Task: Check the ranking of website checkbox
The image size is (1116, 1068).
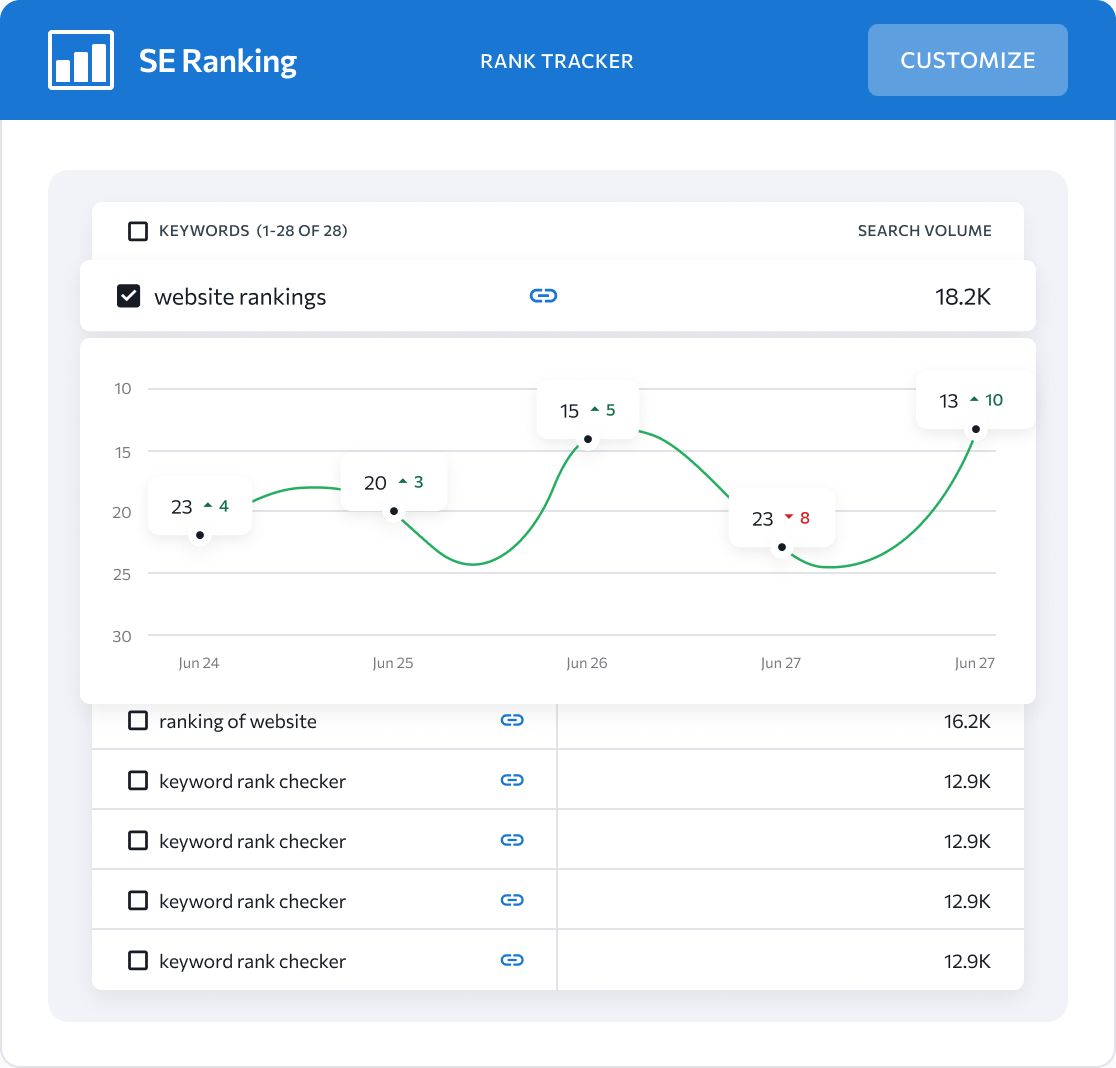Action: [137, 720]
